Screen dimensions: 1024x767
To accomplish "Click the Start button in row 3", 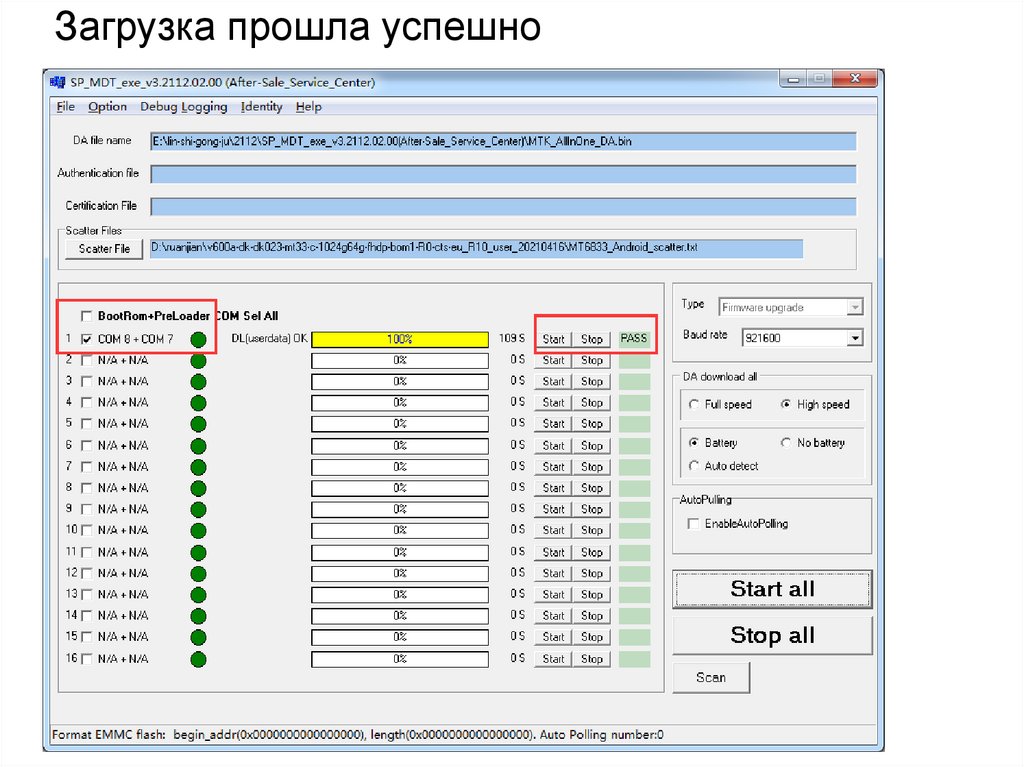I will click(553, 382).
